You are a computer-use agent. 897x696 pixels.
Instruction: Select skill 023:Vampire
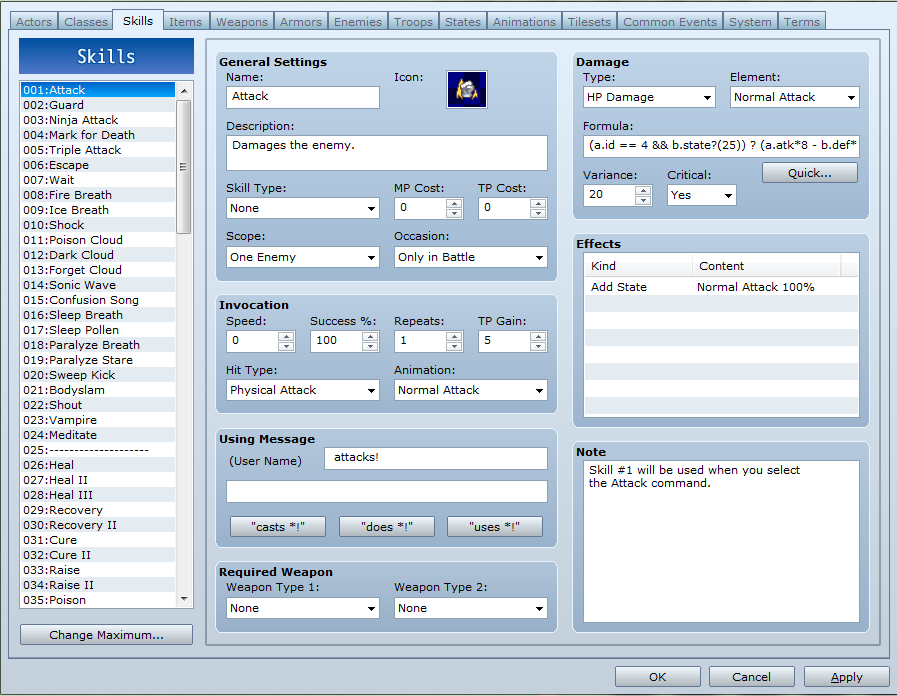point(98,420)
